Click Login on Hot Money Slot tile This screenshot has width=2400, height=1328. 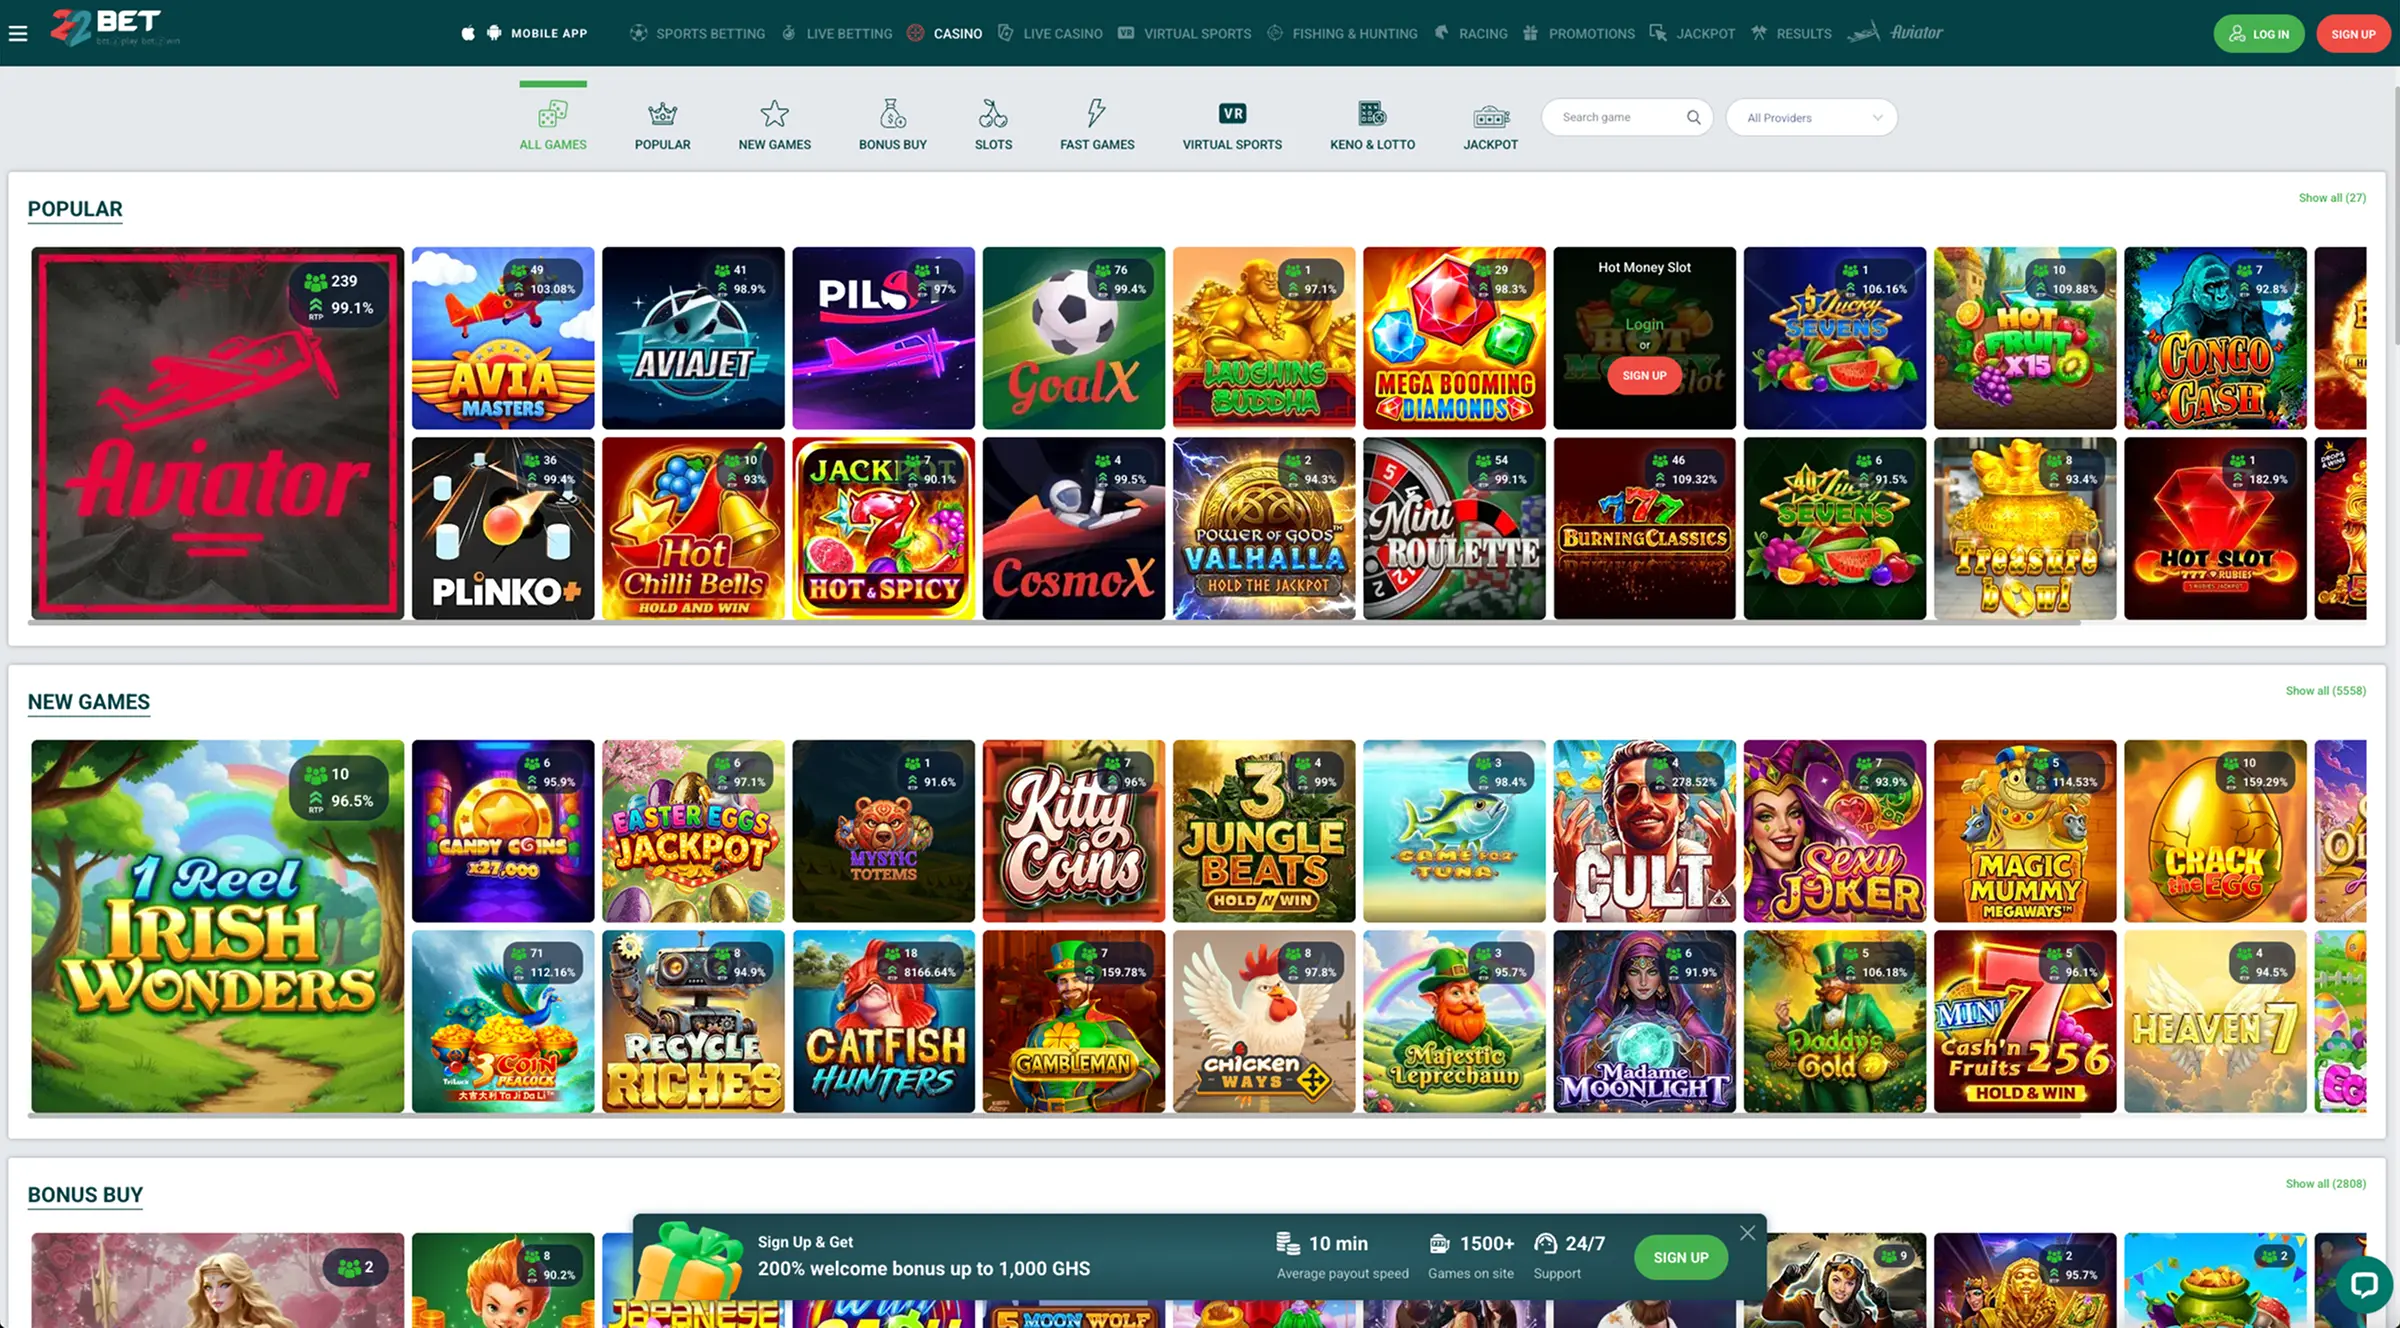(x=1644, y=324)
